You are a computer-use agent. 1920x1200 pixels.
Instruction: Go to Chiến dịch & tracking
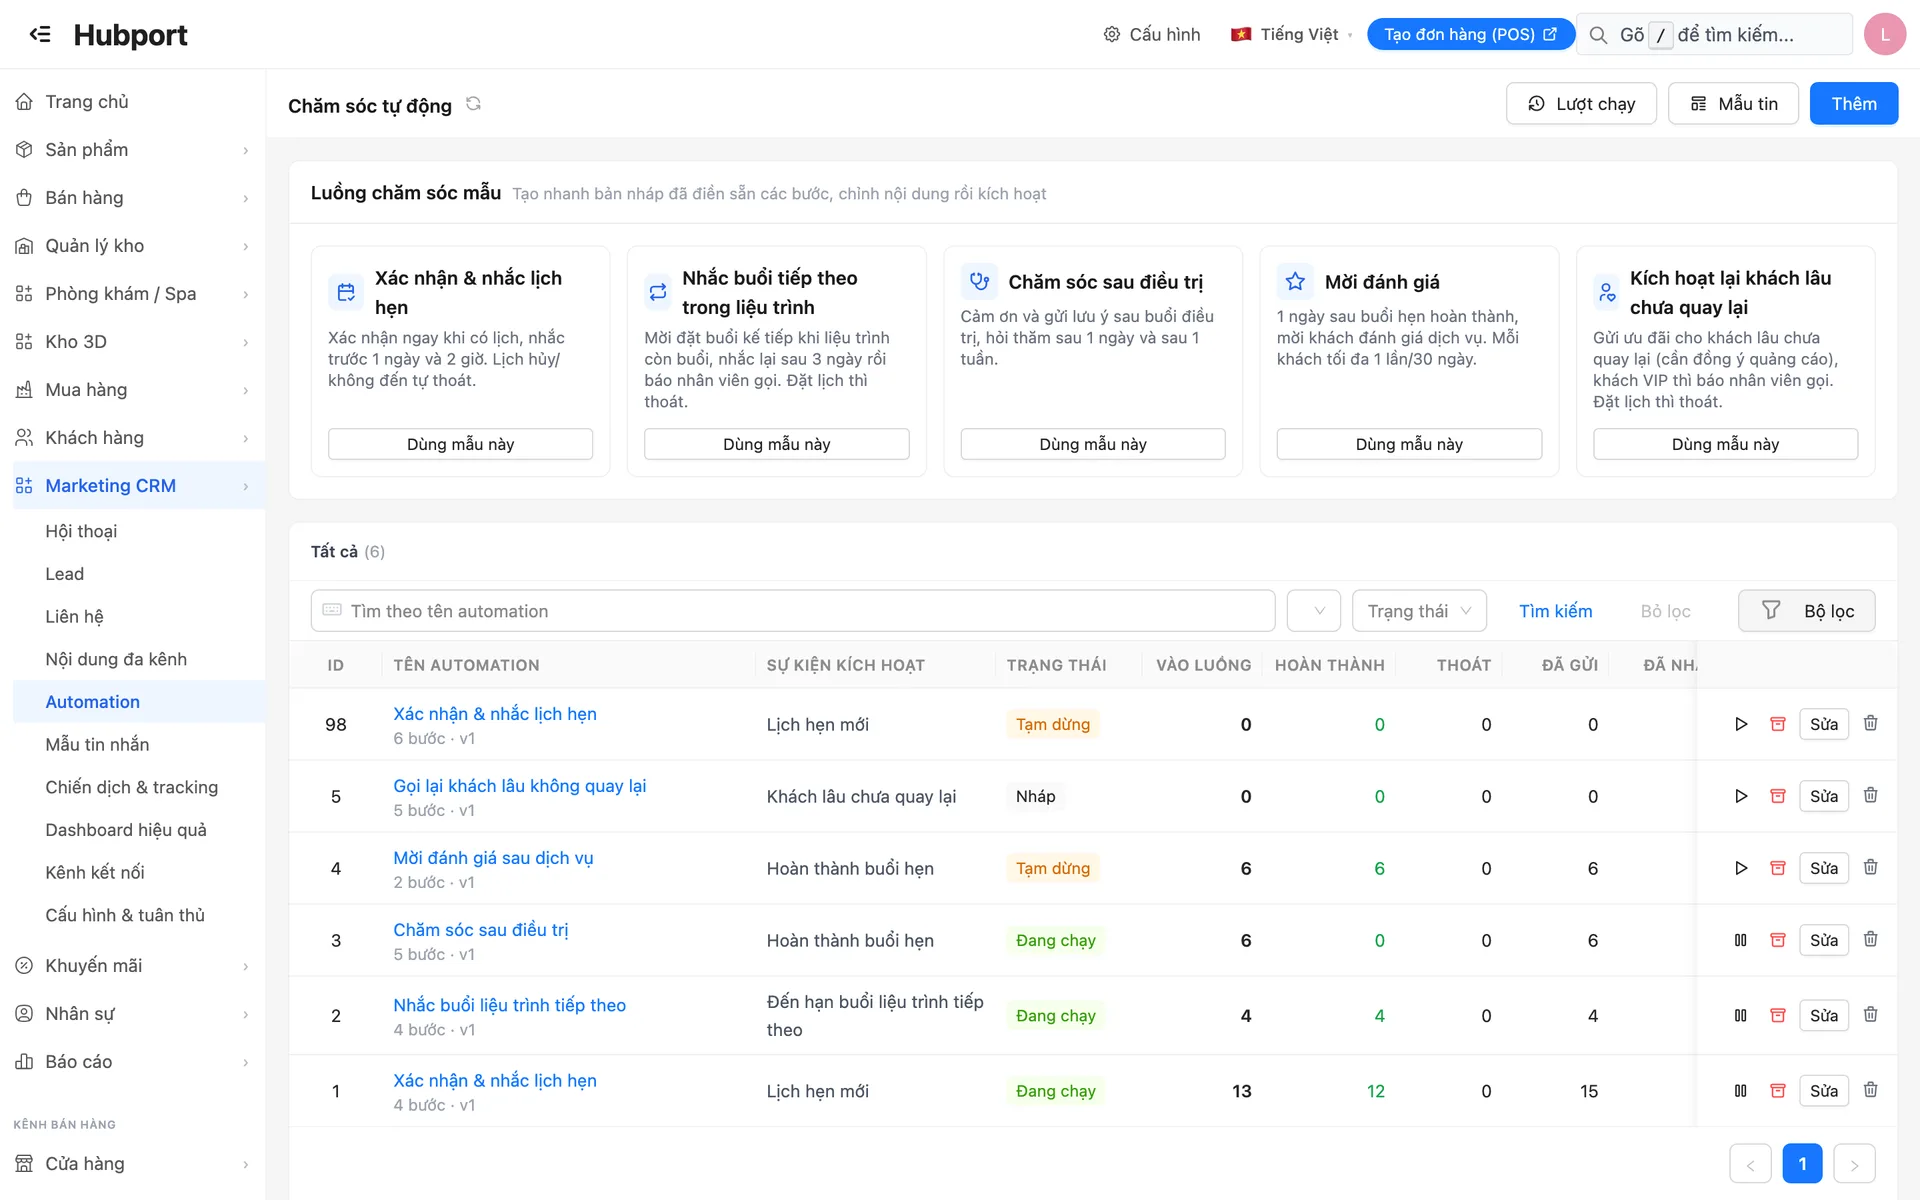[131, 788]
